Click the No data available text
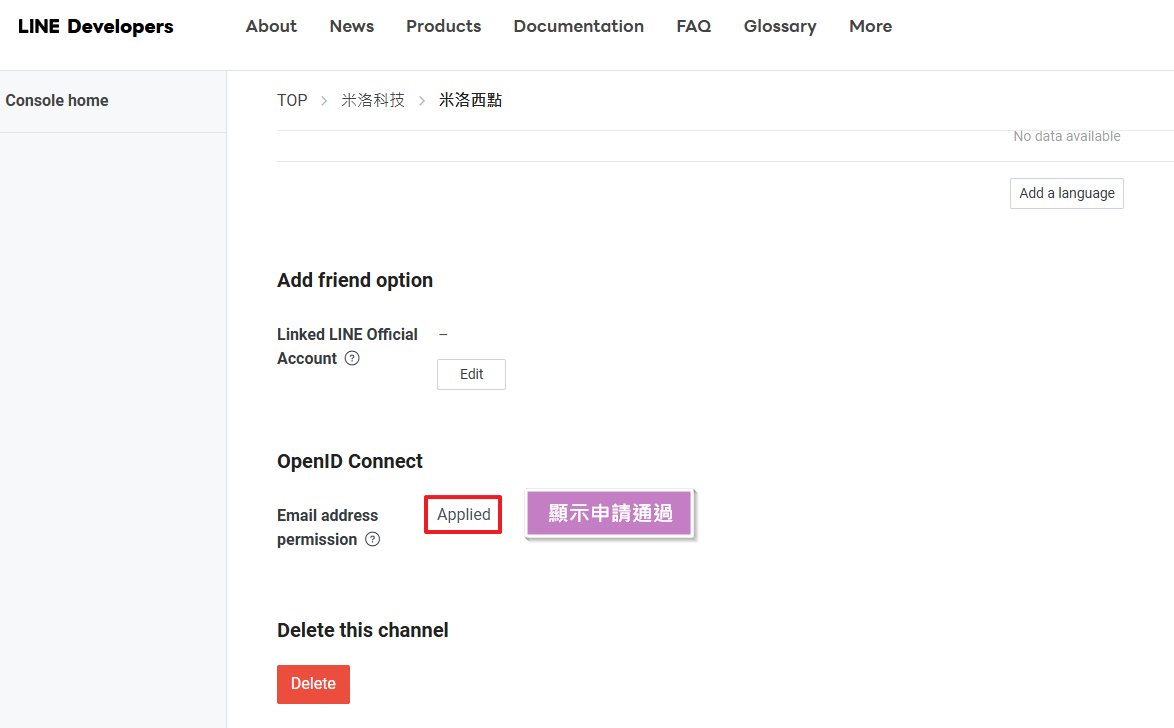This screenshot has width=1174, height=728. pos(1066,136)
